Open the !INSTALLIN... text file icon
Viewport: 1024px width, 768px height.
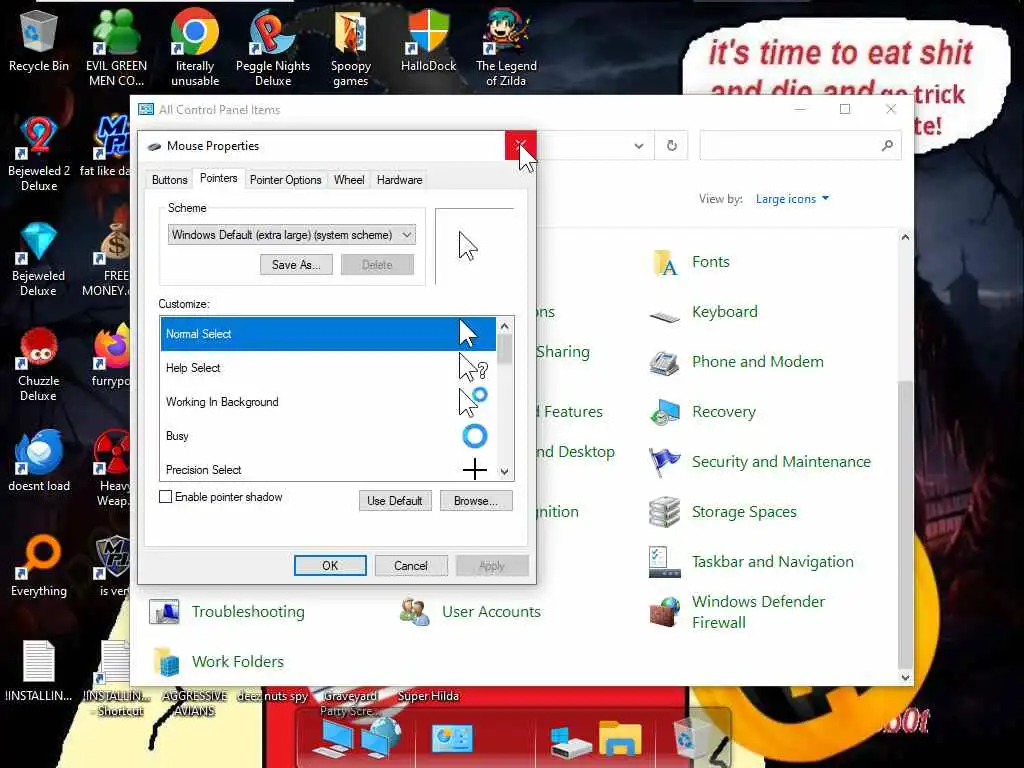coord(39,671)
